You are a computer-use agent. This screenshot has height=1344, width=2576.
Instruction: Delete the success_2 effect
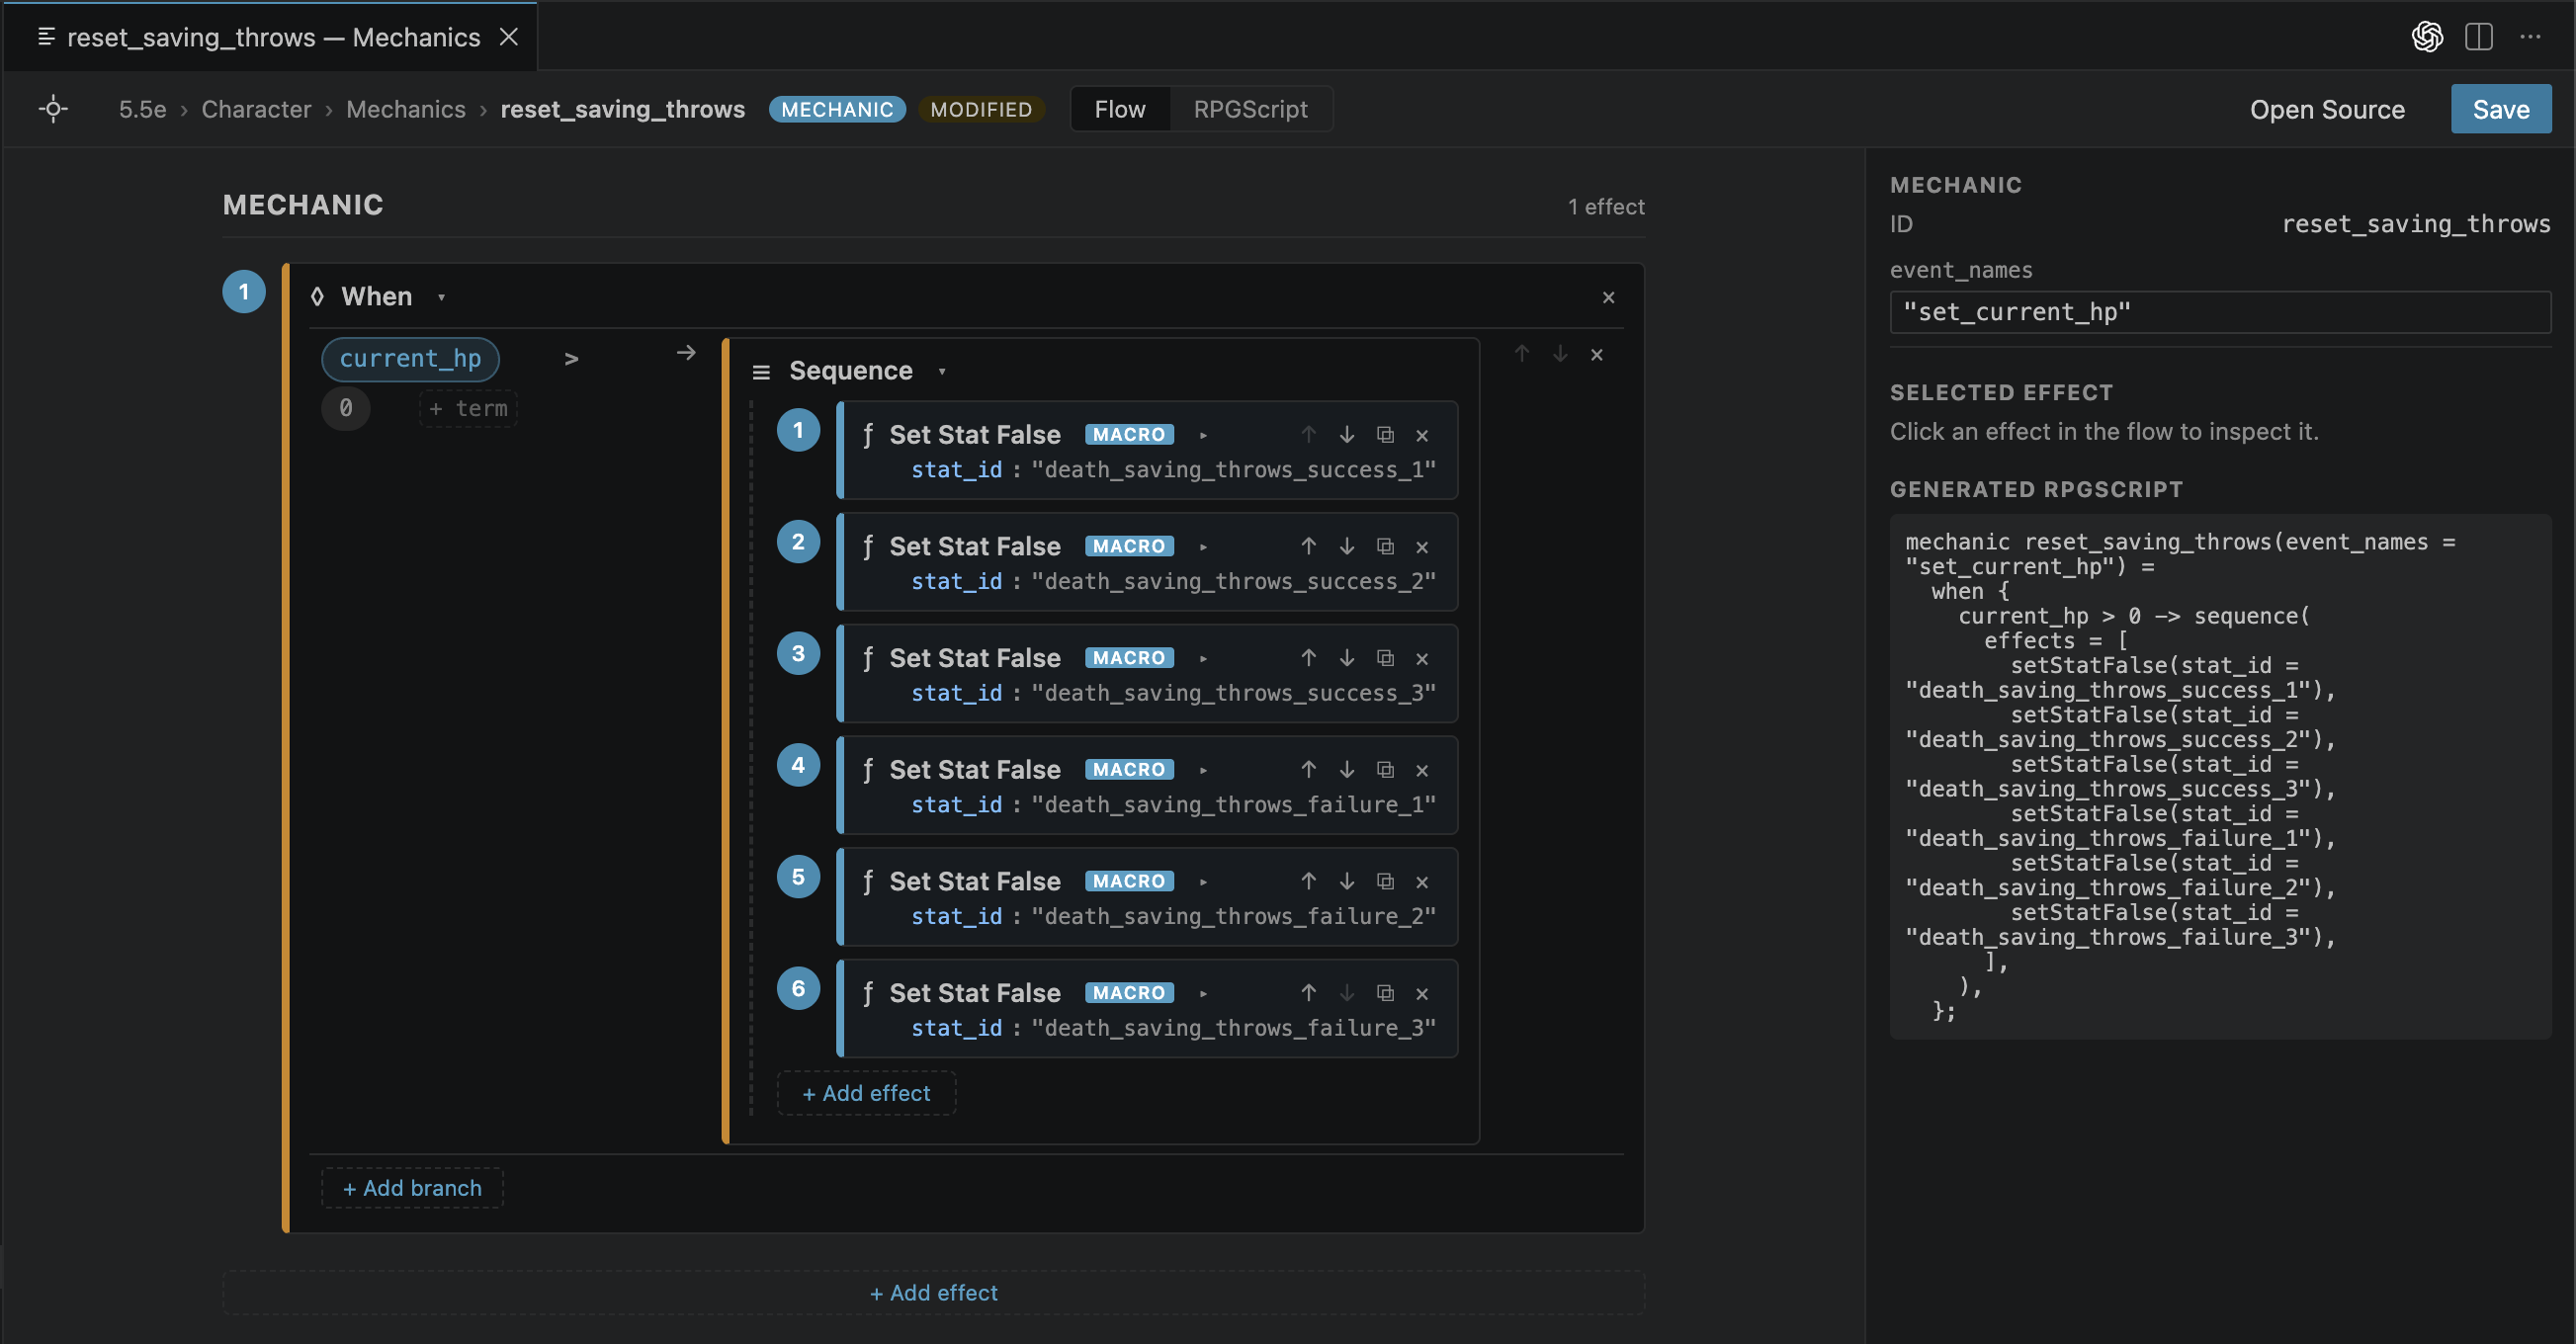tap(1422, 547)
